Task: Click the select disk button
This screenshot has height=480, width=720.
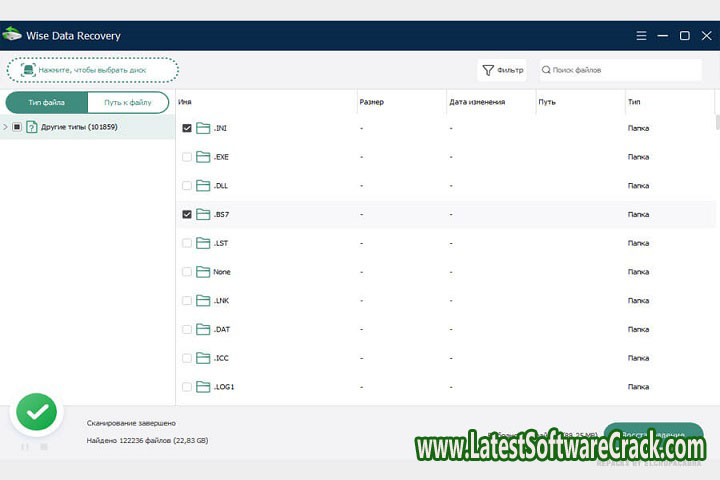Action: [x=93, y=70]
